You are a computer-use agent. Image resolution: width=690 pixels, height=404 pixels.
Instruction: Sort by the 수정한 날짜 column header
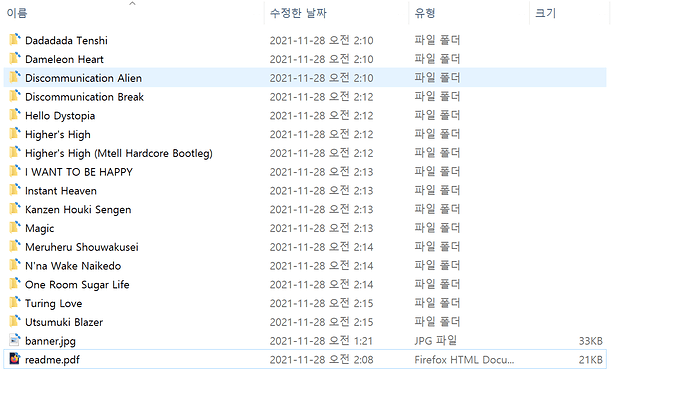click(298, 13)
